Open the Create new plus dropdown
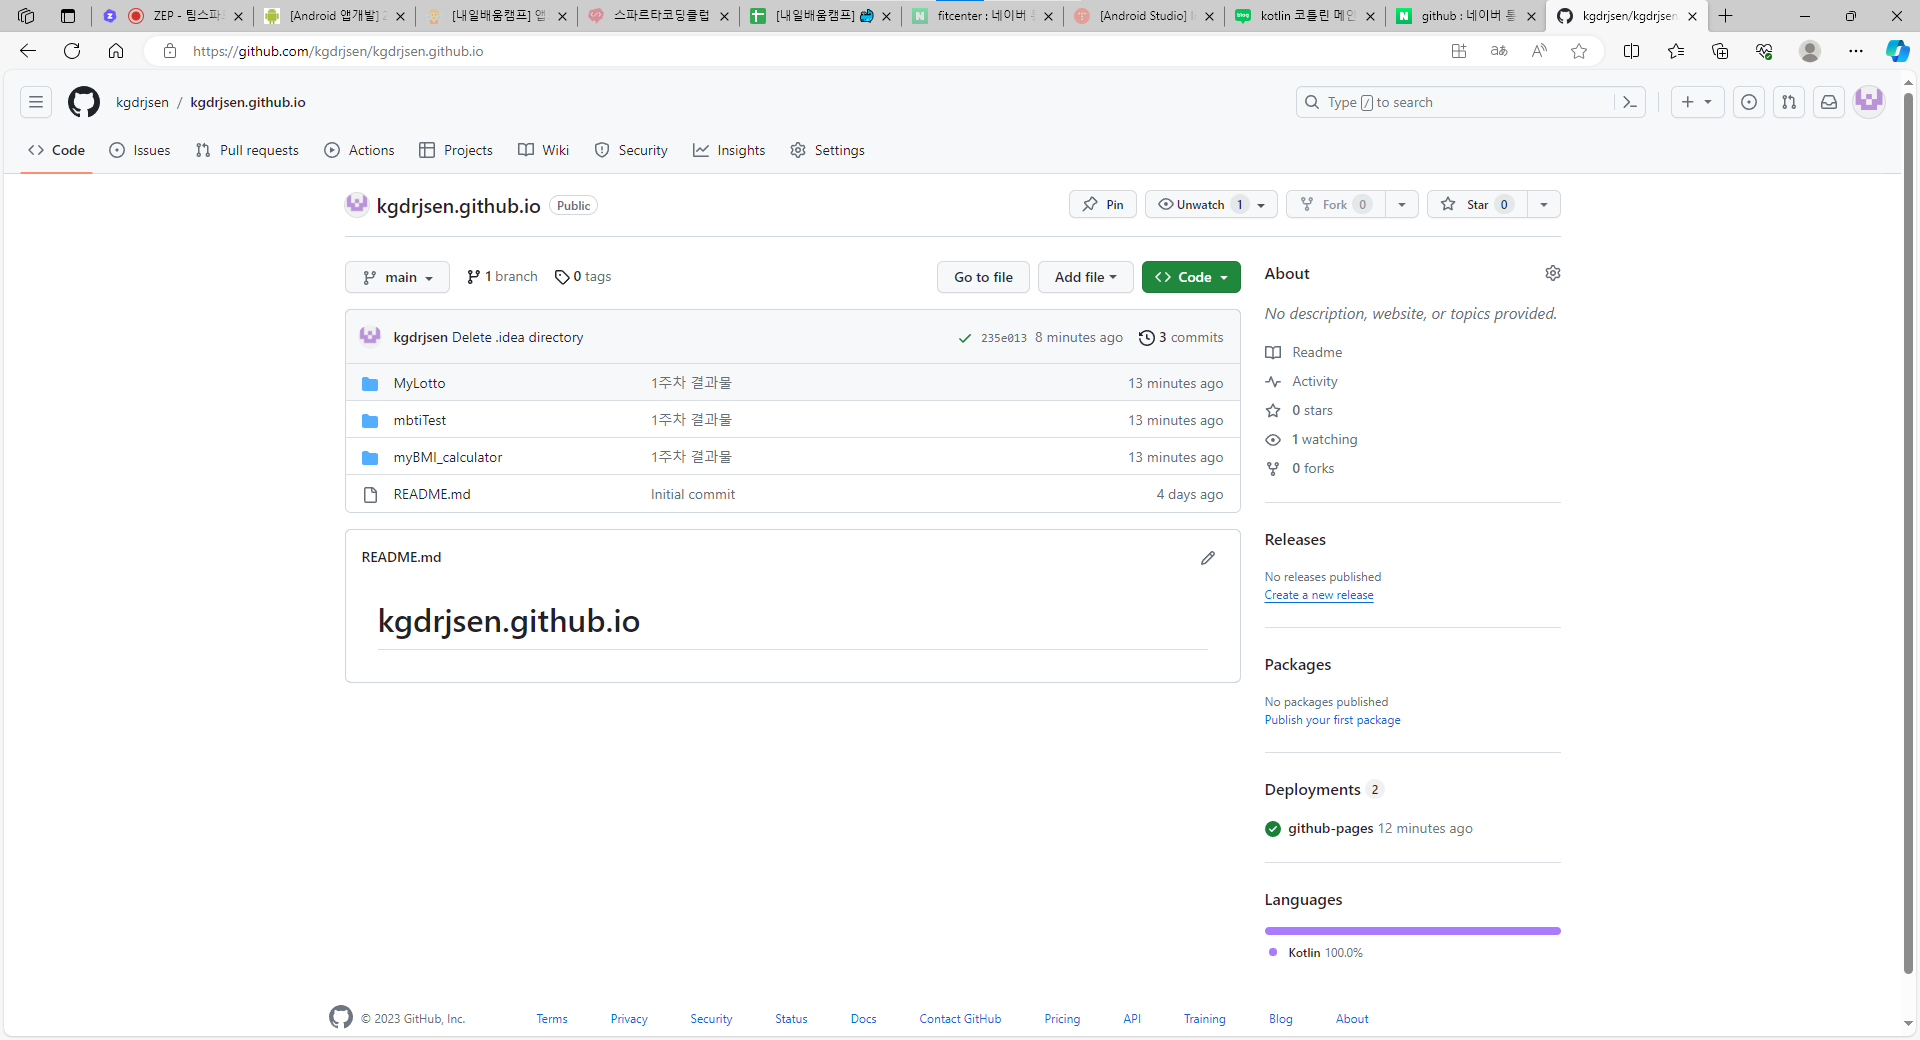1920x1040 pixels. [1697, 102]
